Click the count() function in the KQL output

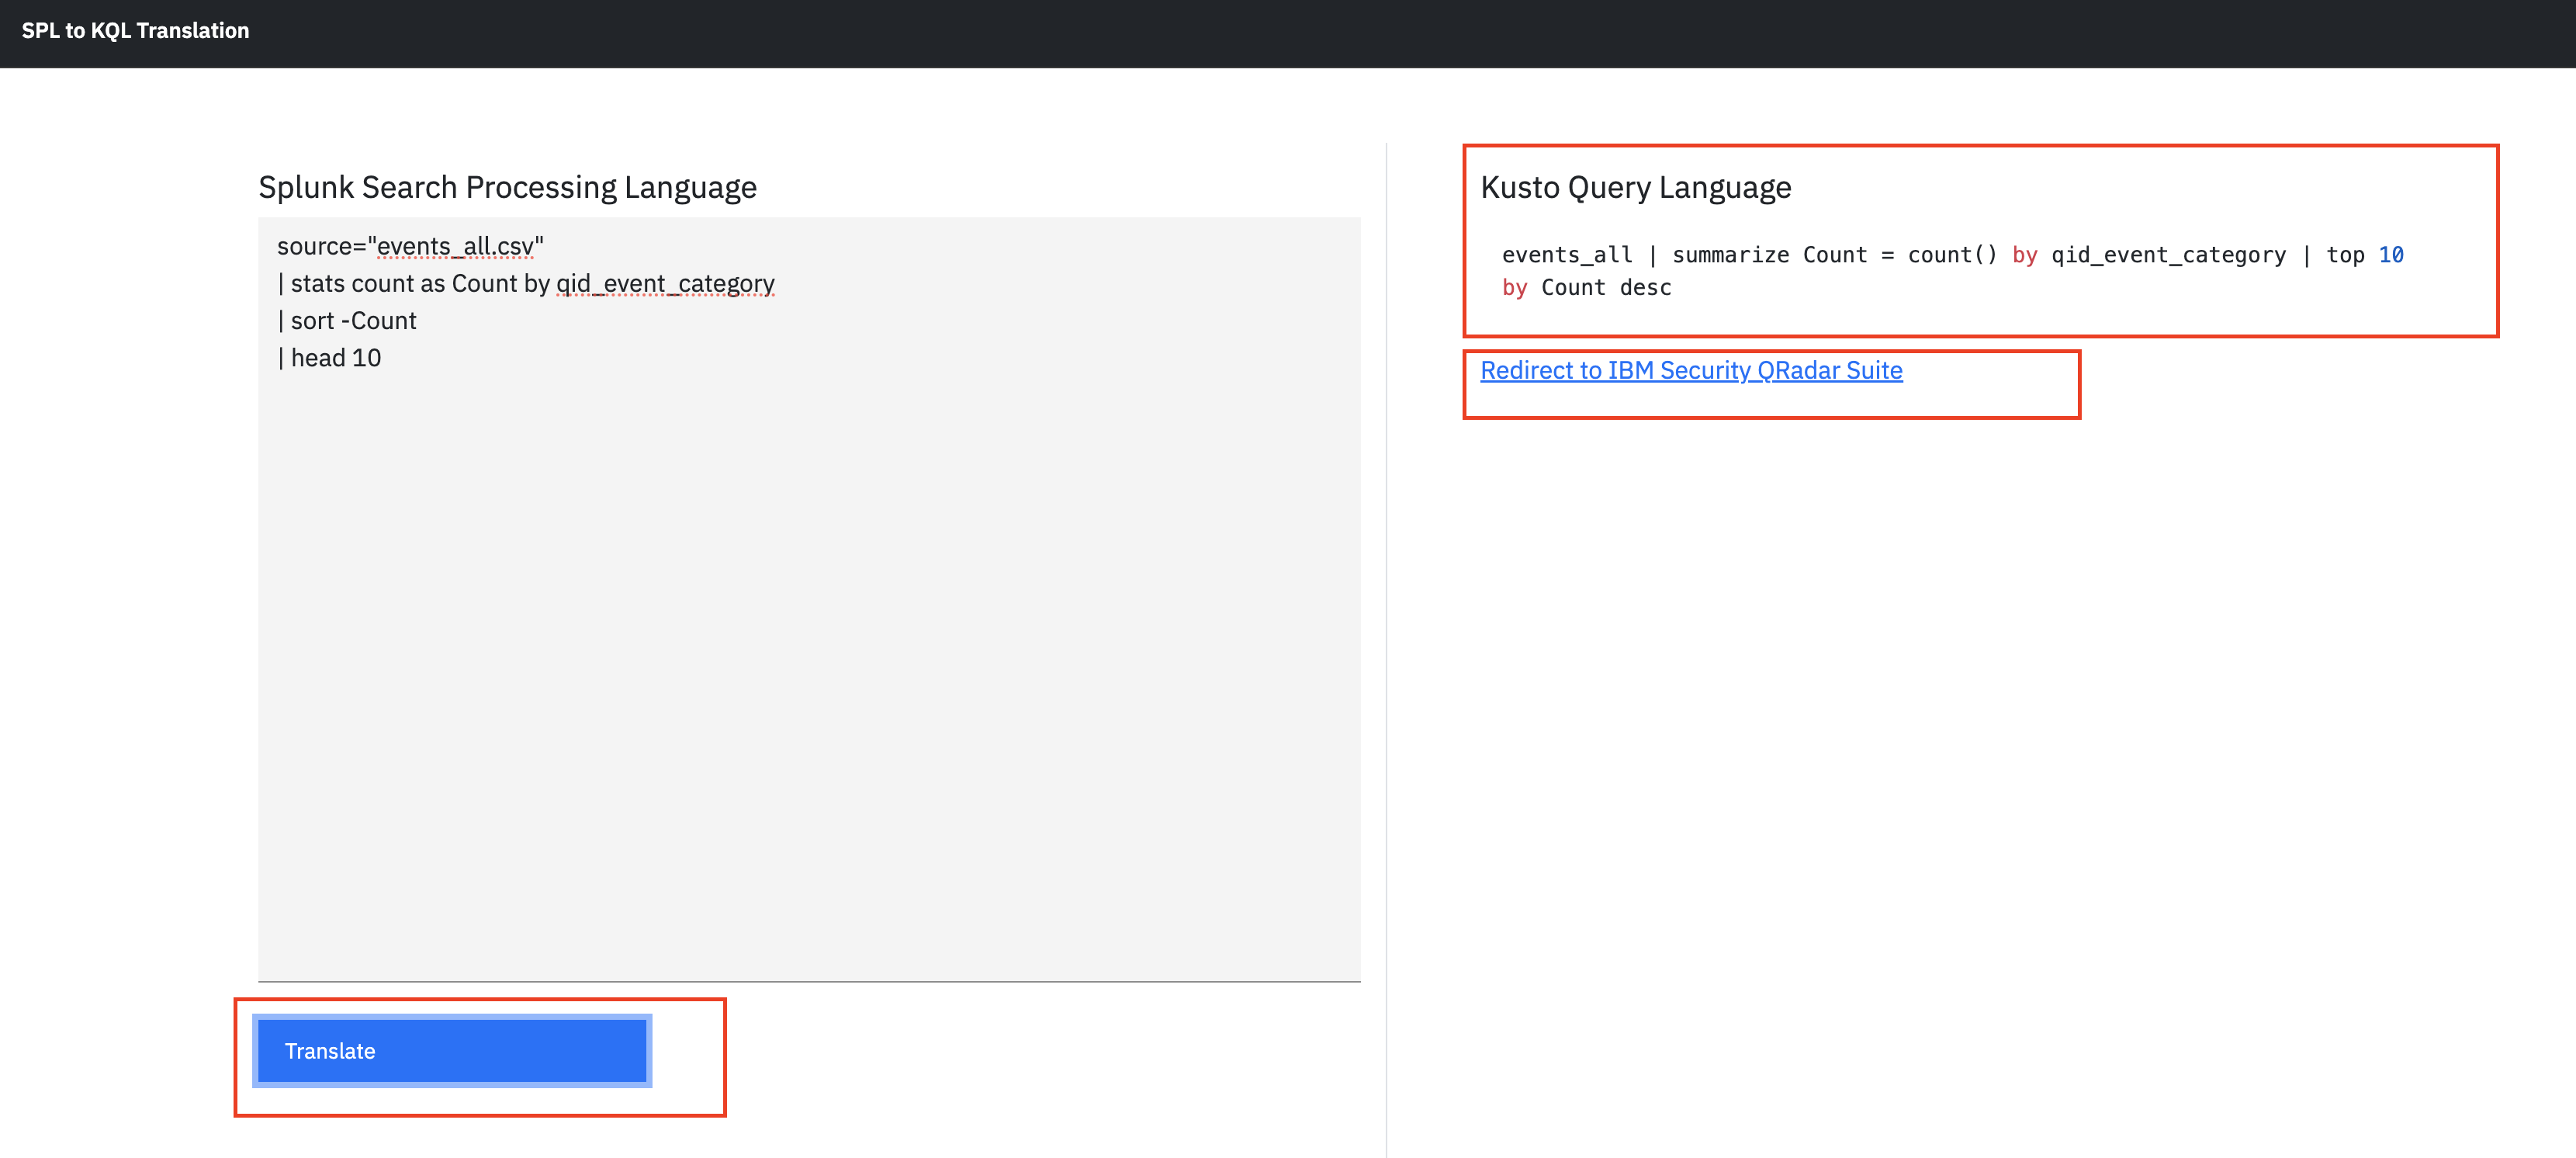coord(1955,254)
